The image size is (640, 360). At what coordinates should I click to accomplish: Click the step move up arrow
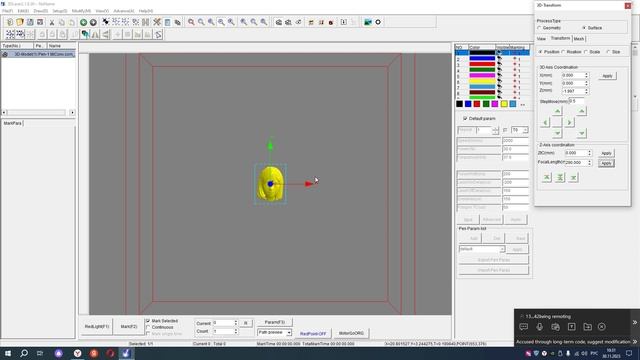[x=558, y=111]
